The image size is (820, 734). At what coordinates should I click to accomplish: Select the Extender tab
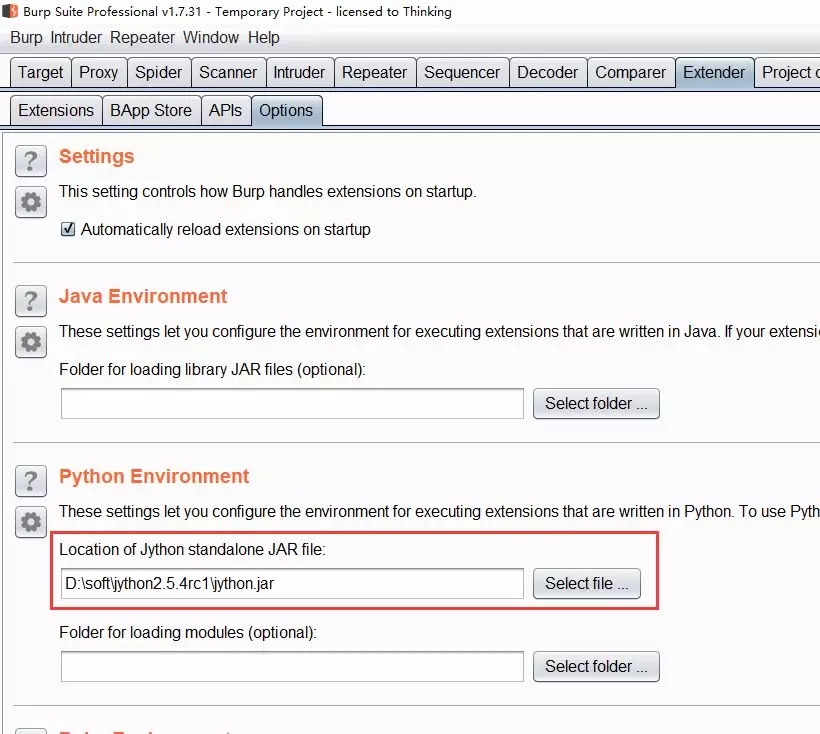coord(714,72)
